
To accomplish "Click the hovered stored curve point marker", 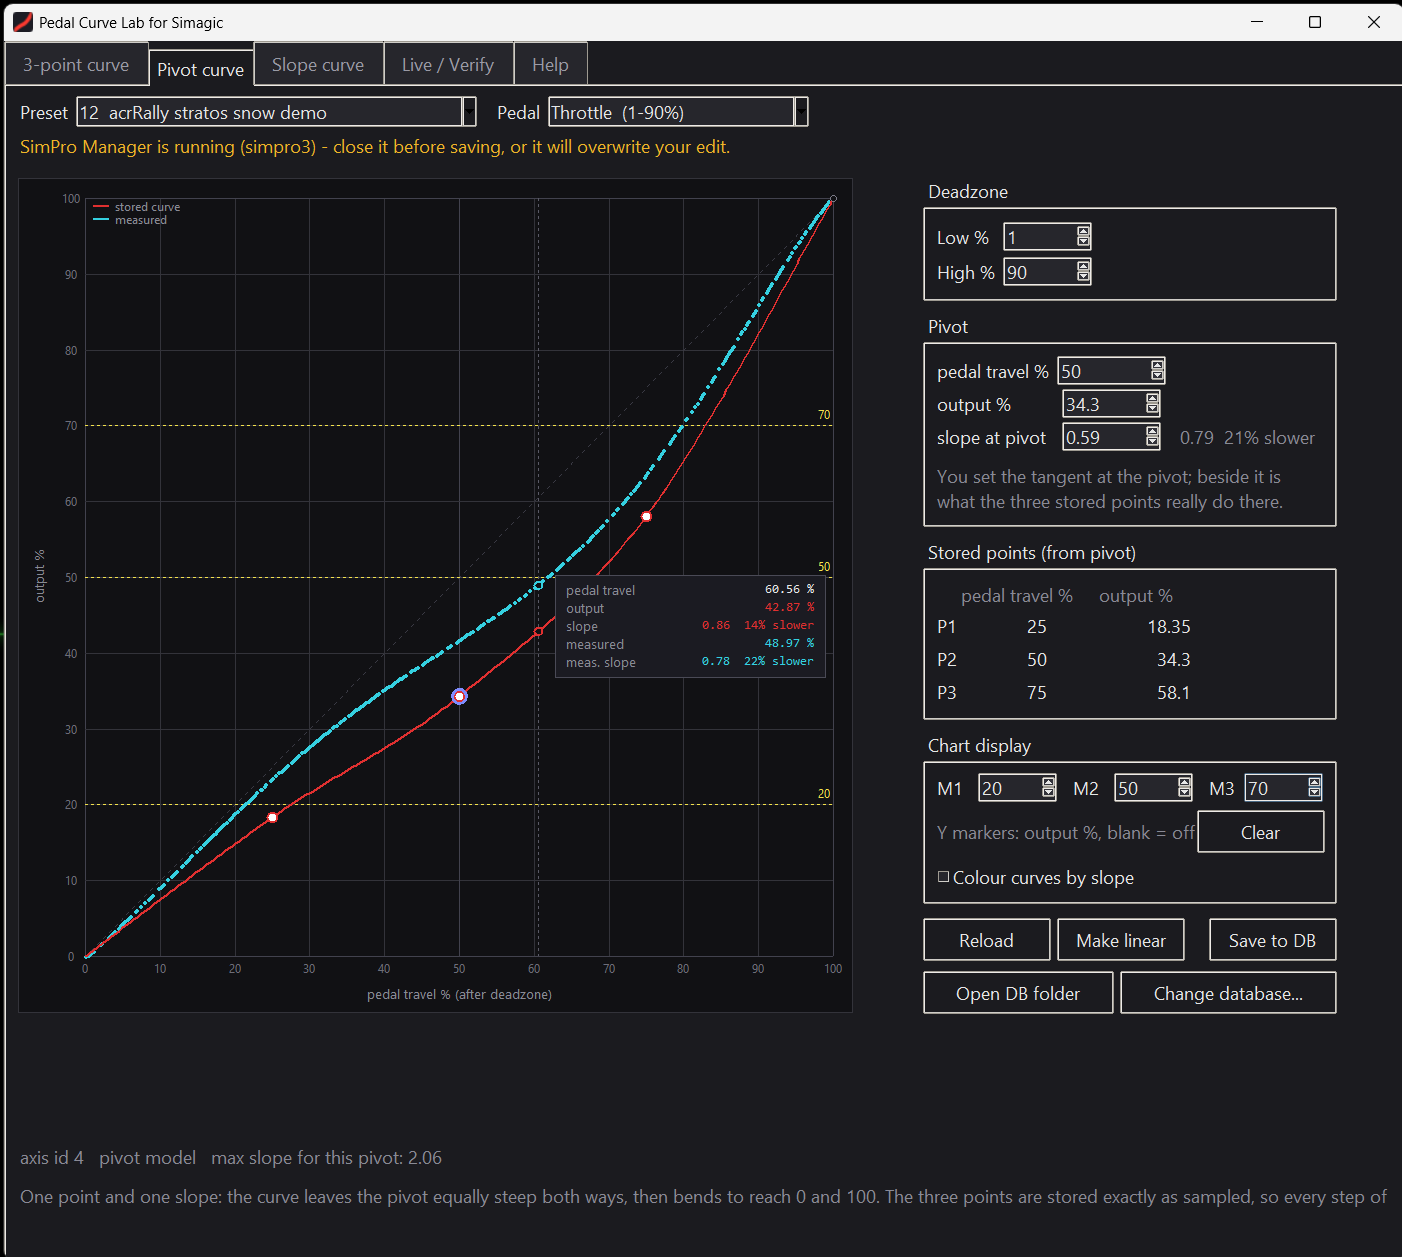I will point(538,632).
